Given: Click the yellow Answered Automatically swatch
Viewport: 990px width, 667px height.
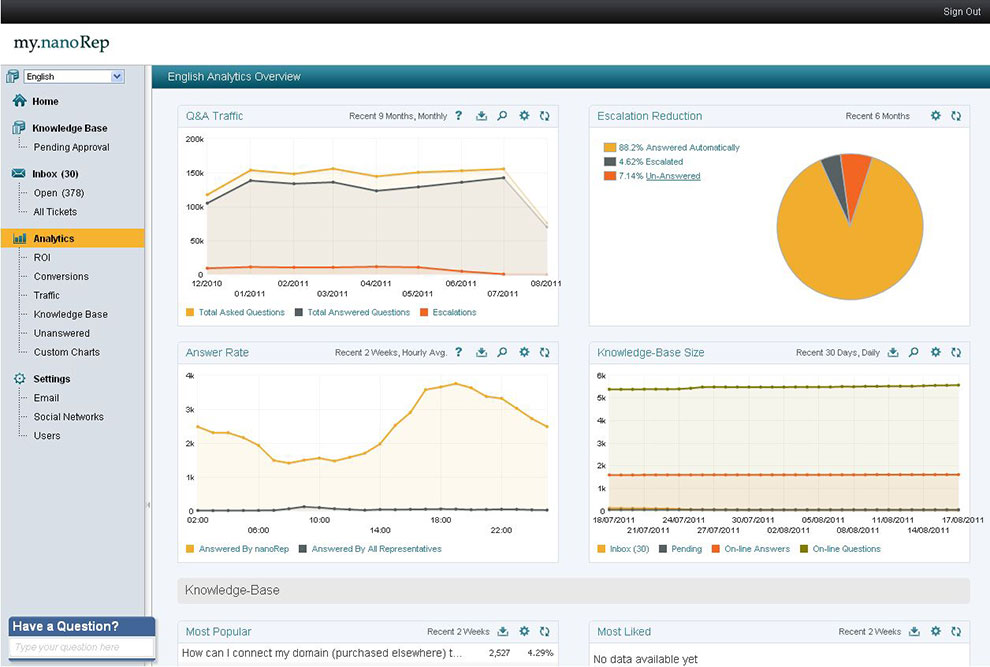Looking at the screenshot, I should coord(609,147).
